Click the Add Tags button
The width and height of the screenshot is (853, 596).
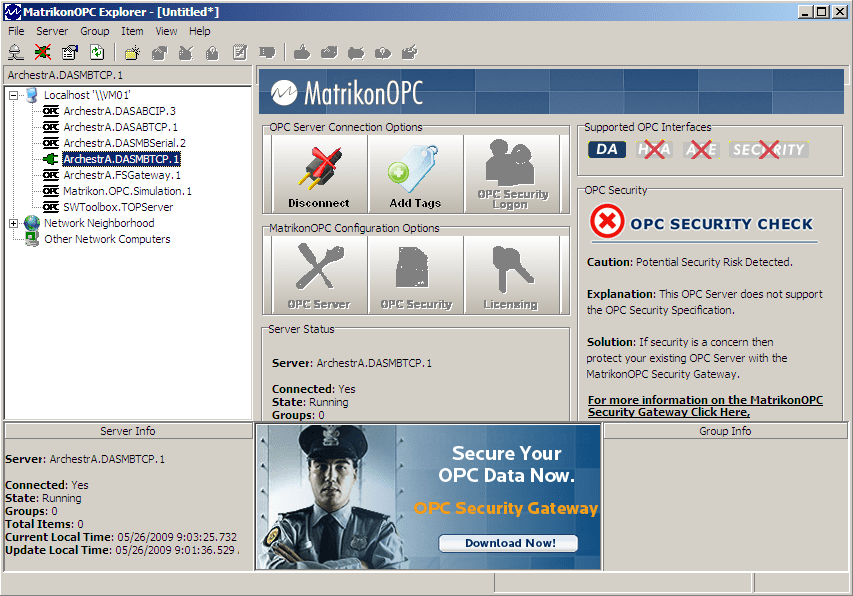tap(416, 174)
